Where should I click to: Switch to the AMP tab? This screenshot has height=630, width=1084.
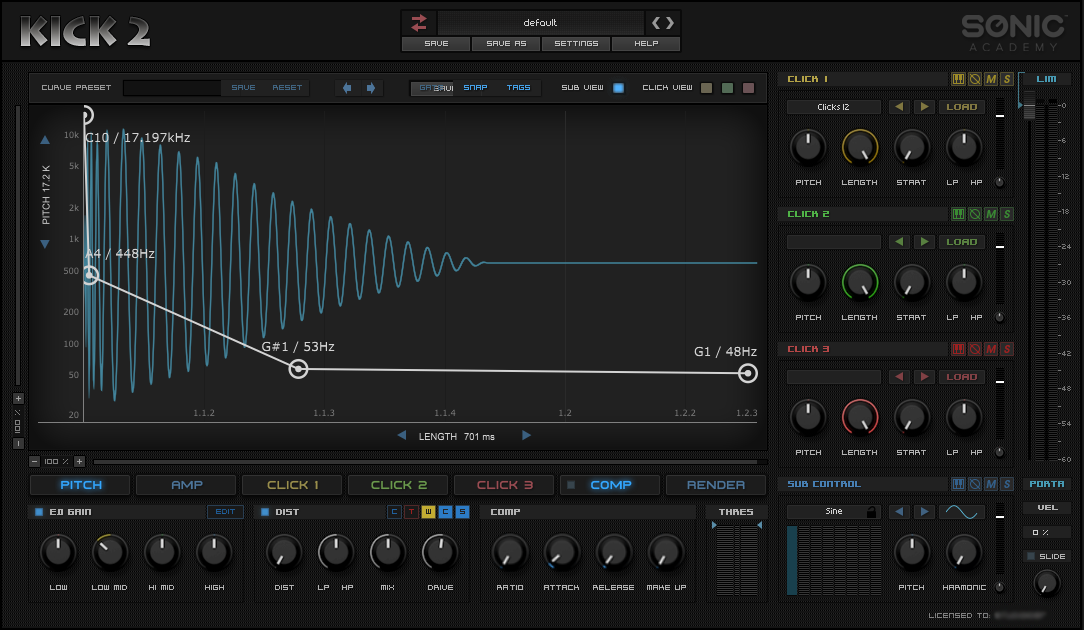click(187, 485)
